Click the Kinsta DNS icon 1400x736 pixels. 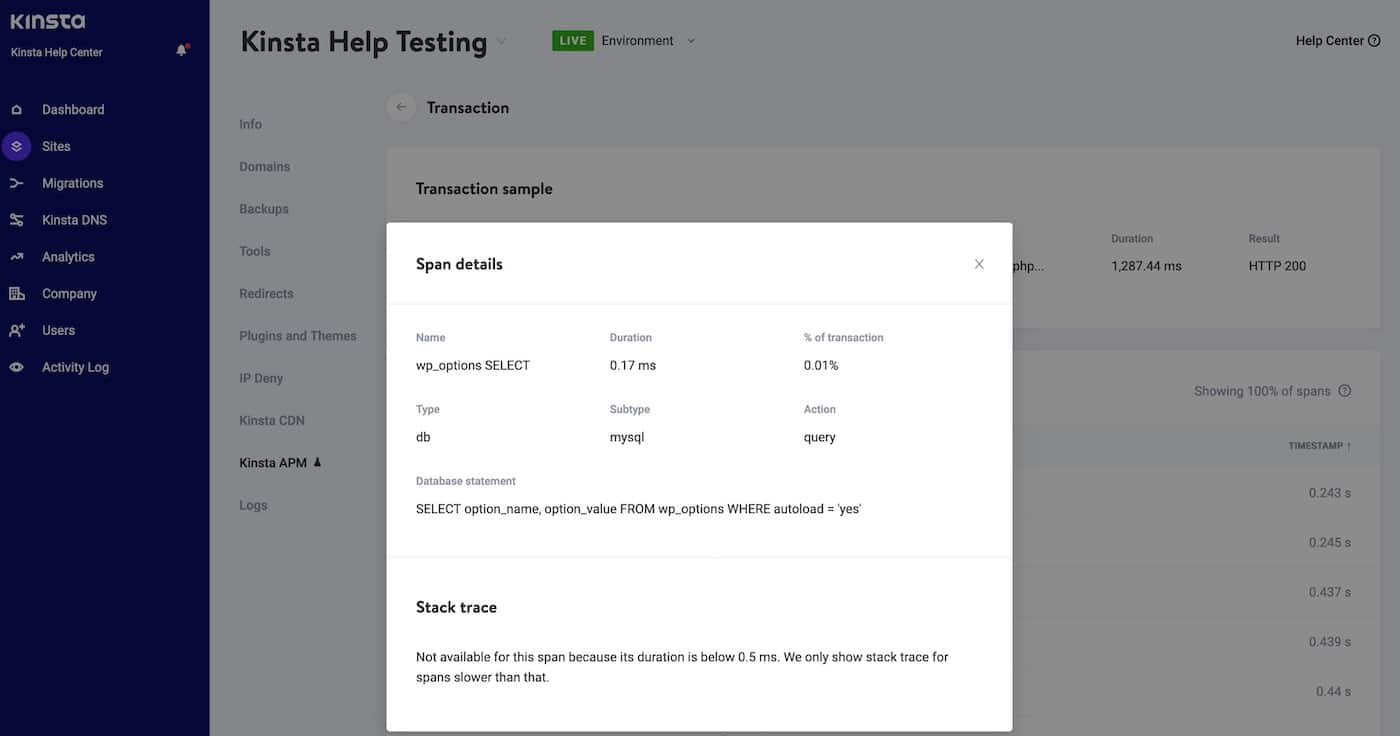click(16, 220)
